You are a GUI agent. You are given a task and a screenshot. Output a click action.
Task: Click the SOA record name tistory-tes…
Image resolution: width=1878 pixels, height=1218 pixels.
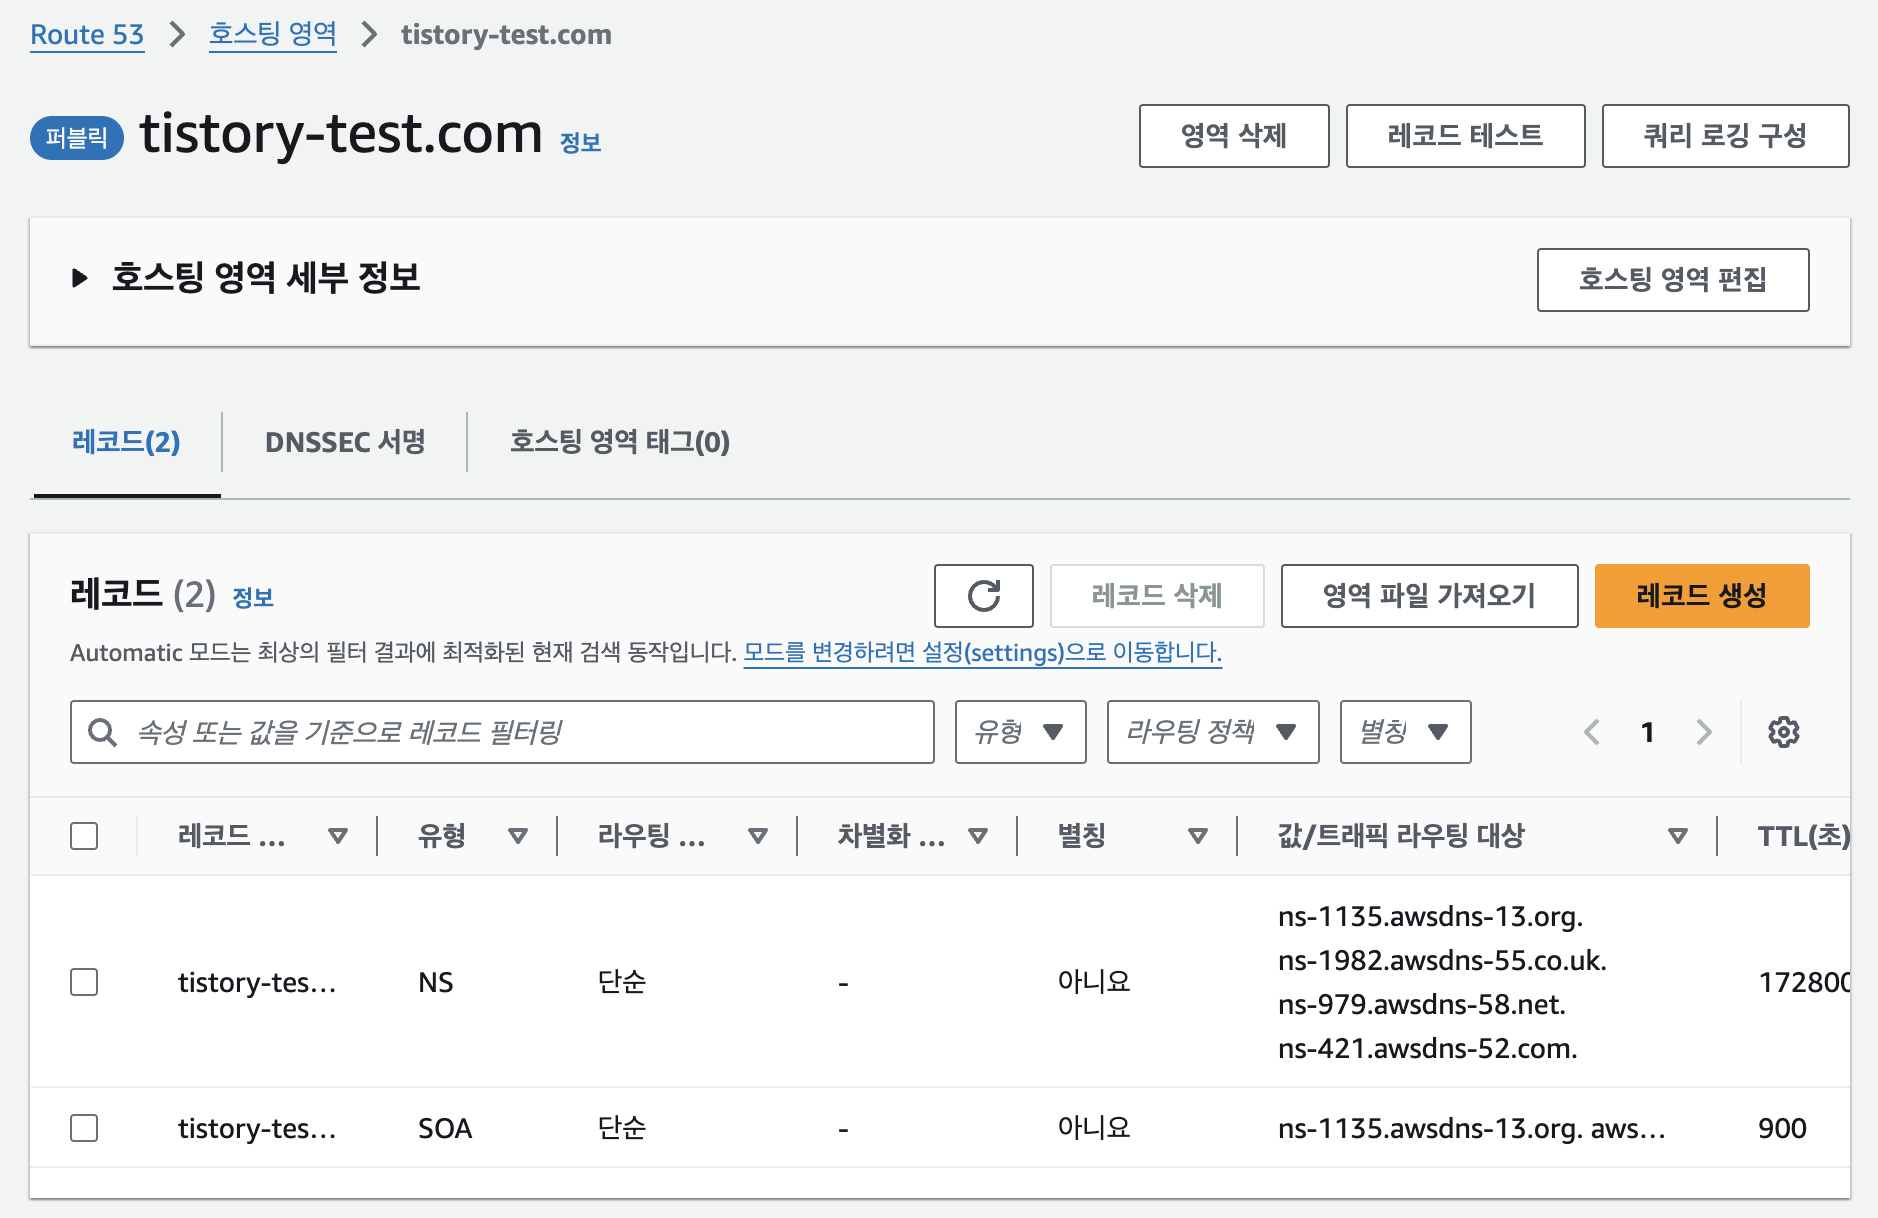[257, 1128]
